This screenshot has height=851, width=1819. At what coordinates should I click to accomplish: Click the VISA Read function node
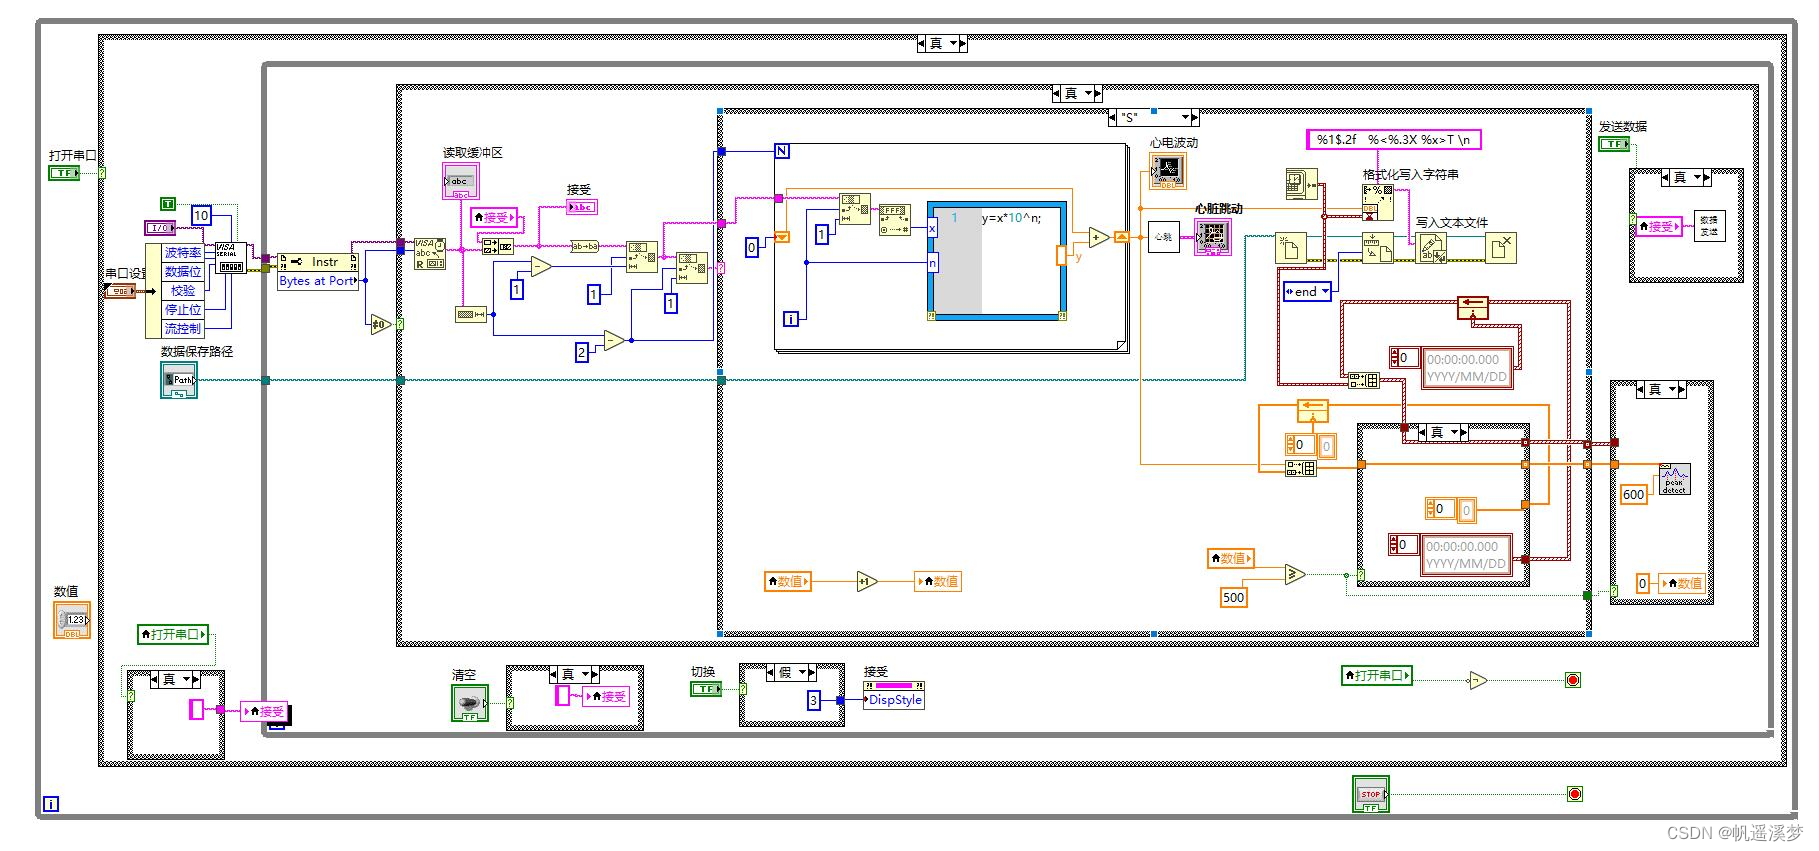click(x=430, y=253)
